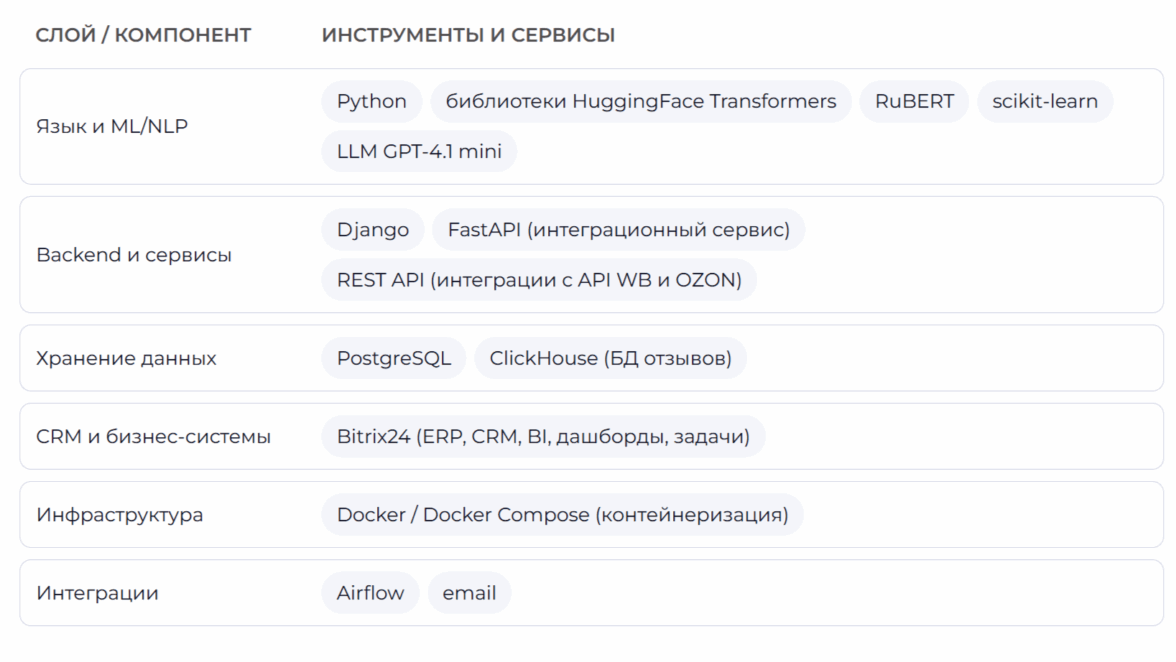Select the "Backend и сервисы" row label

[x=134, y=255]
